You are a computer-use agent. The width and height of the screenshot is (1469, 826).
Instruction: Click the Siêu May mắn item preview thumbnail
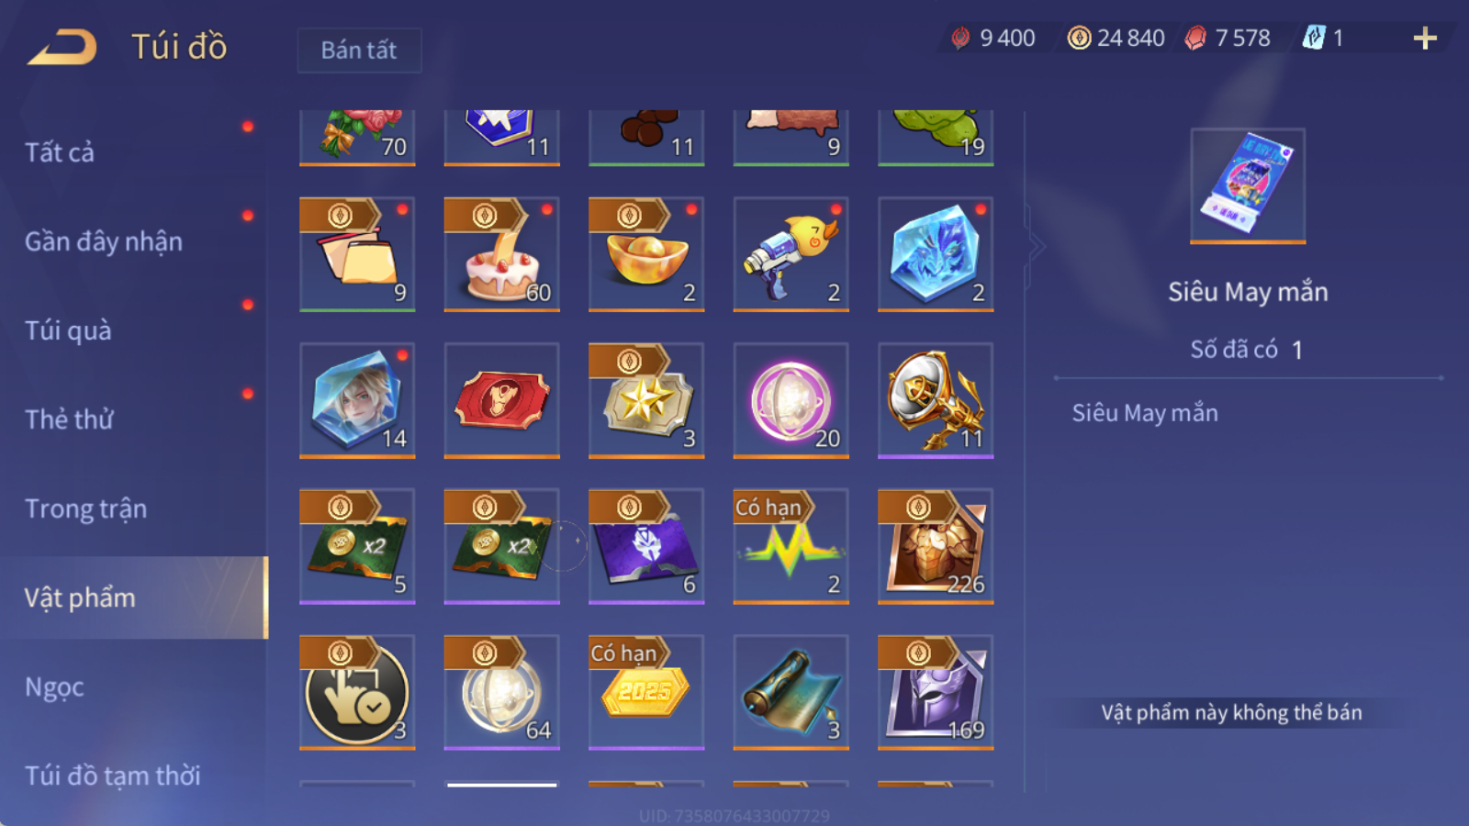pyautogui.click(x=1248, y=186)
